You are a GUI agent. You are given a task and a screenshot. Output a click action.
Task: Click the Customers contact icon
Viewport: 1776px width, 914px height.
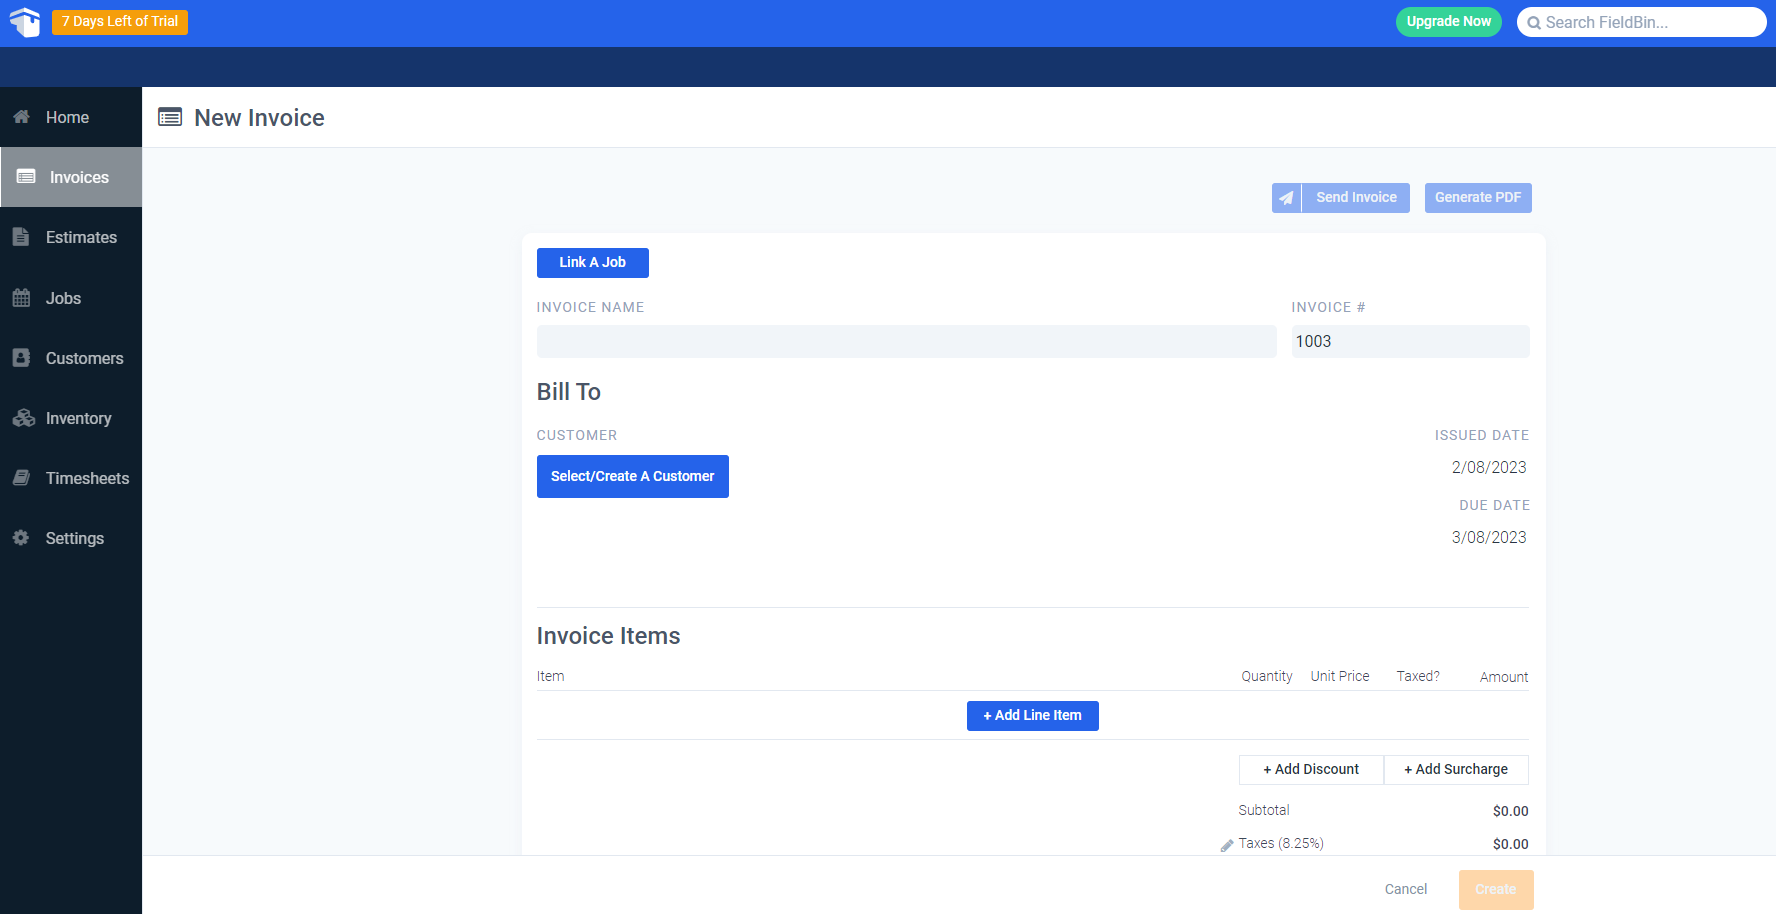tap(21, 358)
